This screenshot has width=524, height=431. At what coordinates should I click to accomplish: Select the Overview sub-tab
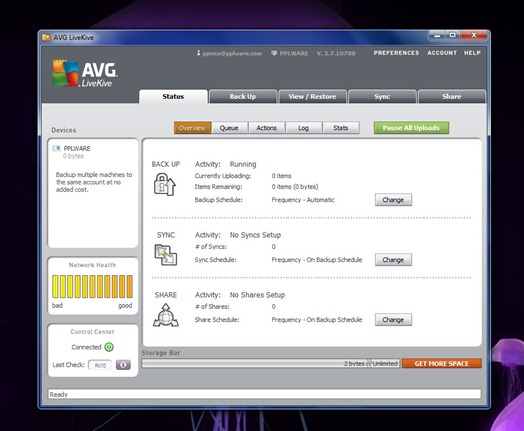[192, 128]
